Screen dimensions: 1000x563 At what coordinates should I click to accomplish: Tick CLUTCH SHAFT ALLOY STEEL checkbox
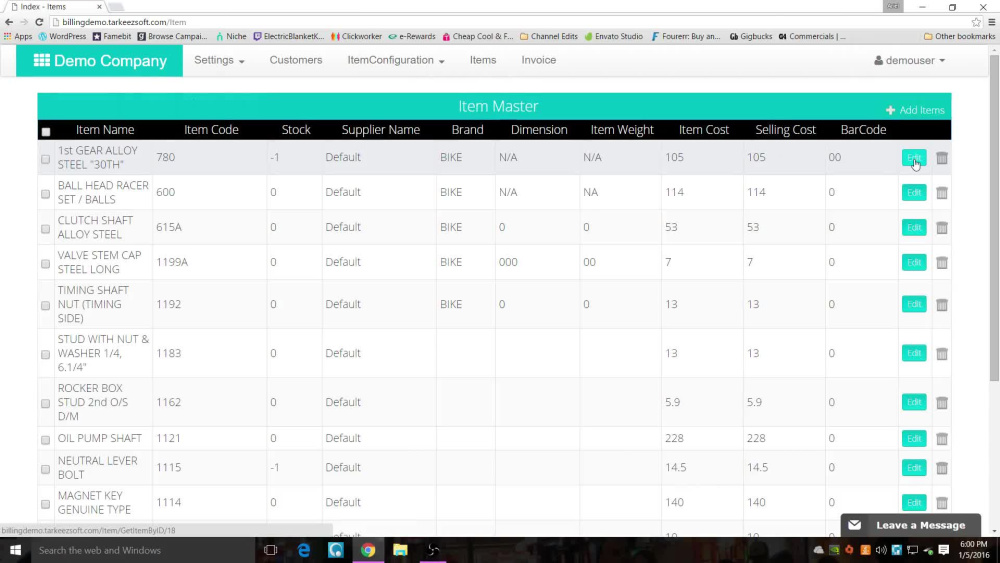click(x=45, y=229)
